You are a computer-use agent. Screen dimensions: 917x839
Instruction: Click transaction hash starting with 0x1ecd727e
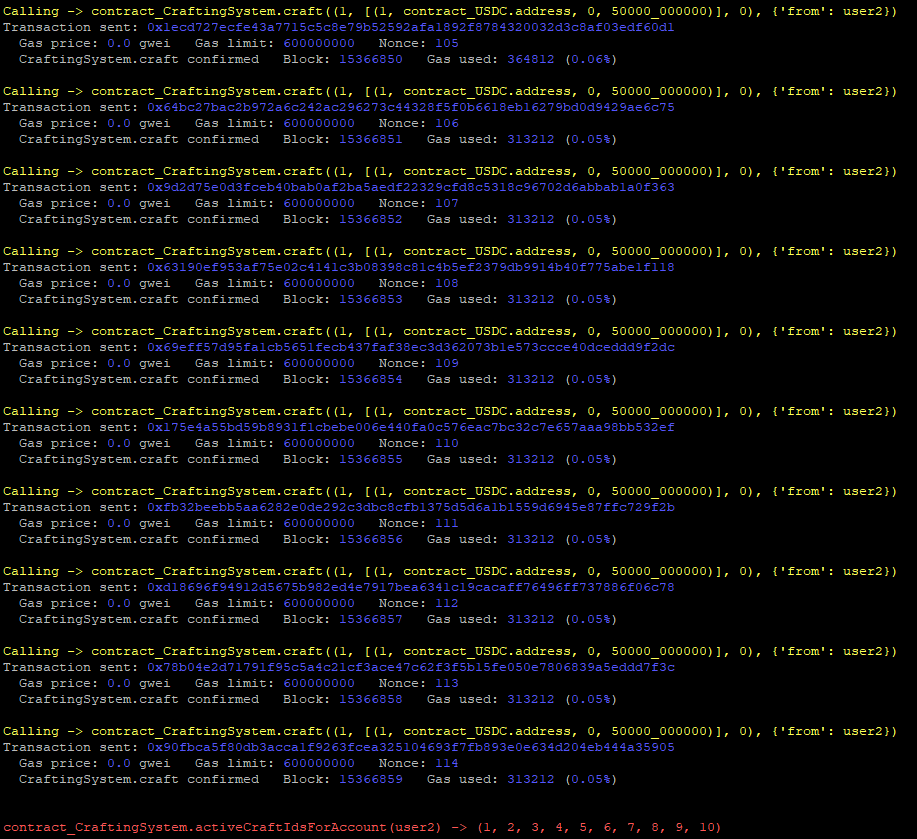click(x=411, y=27)
